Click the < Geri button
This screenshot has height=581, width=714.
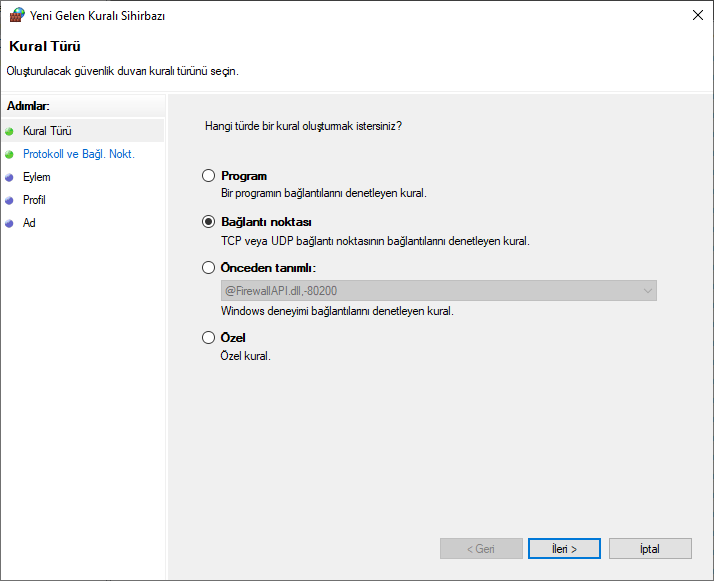[481, 549]
